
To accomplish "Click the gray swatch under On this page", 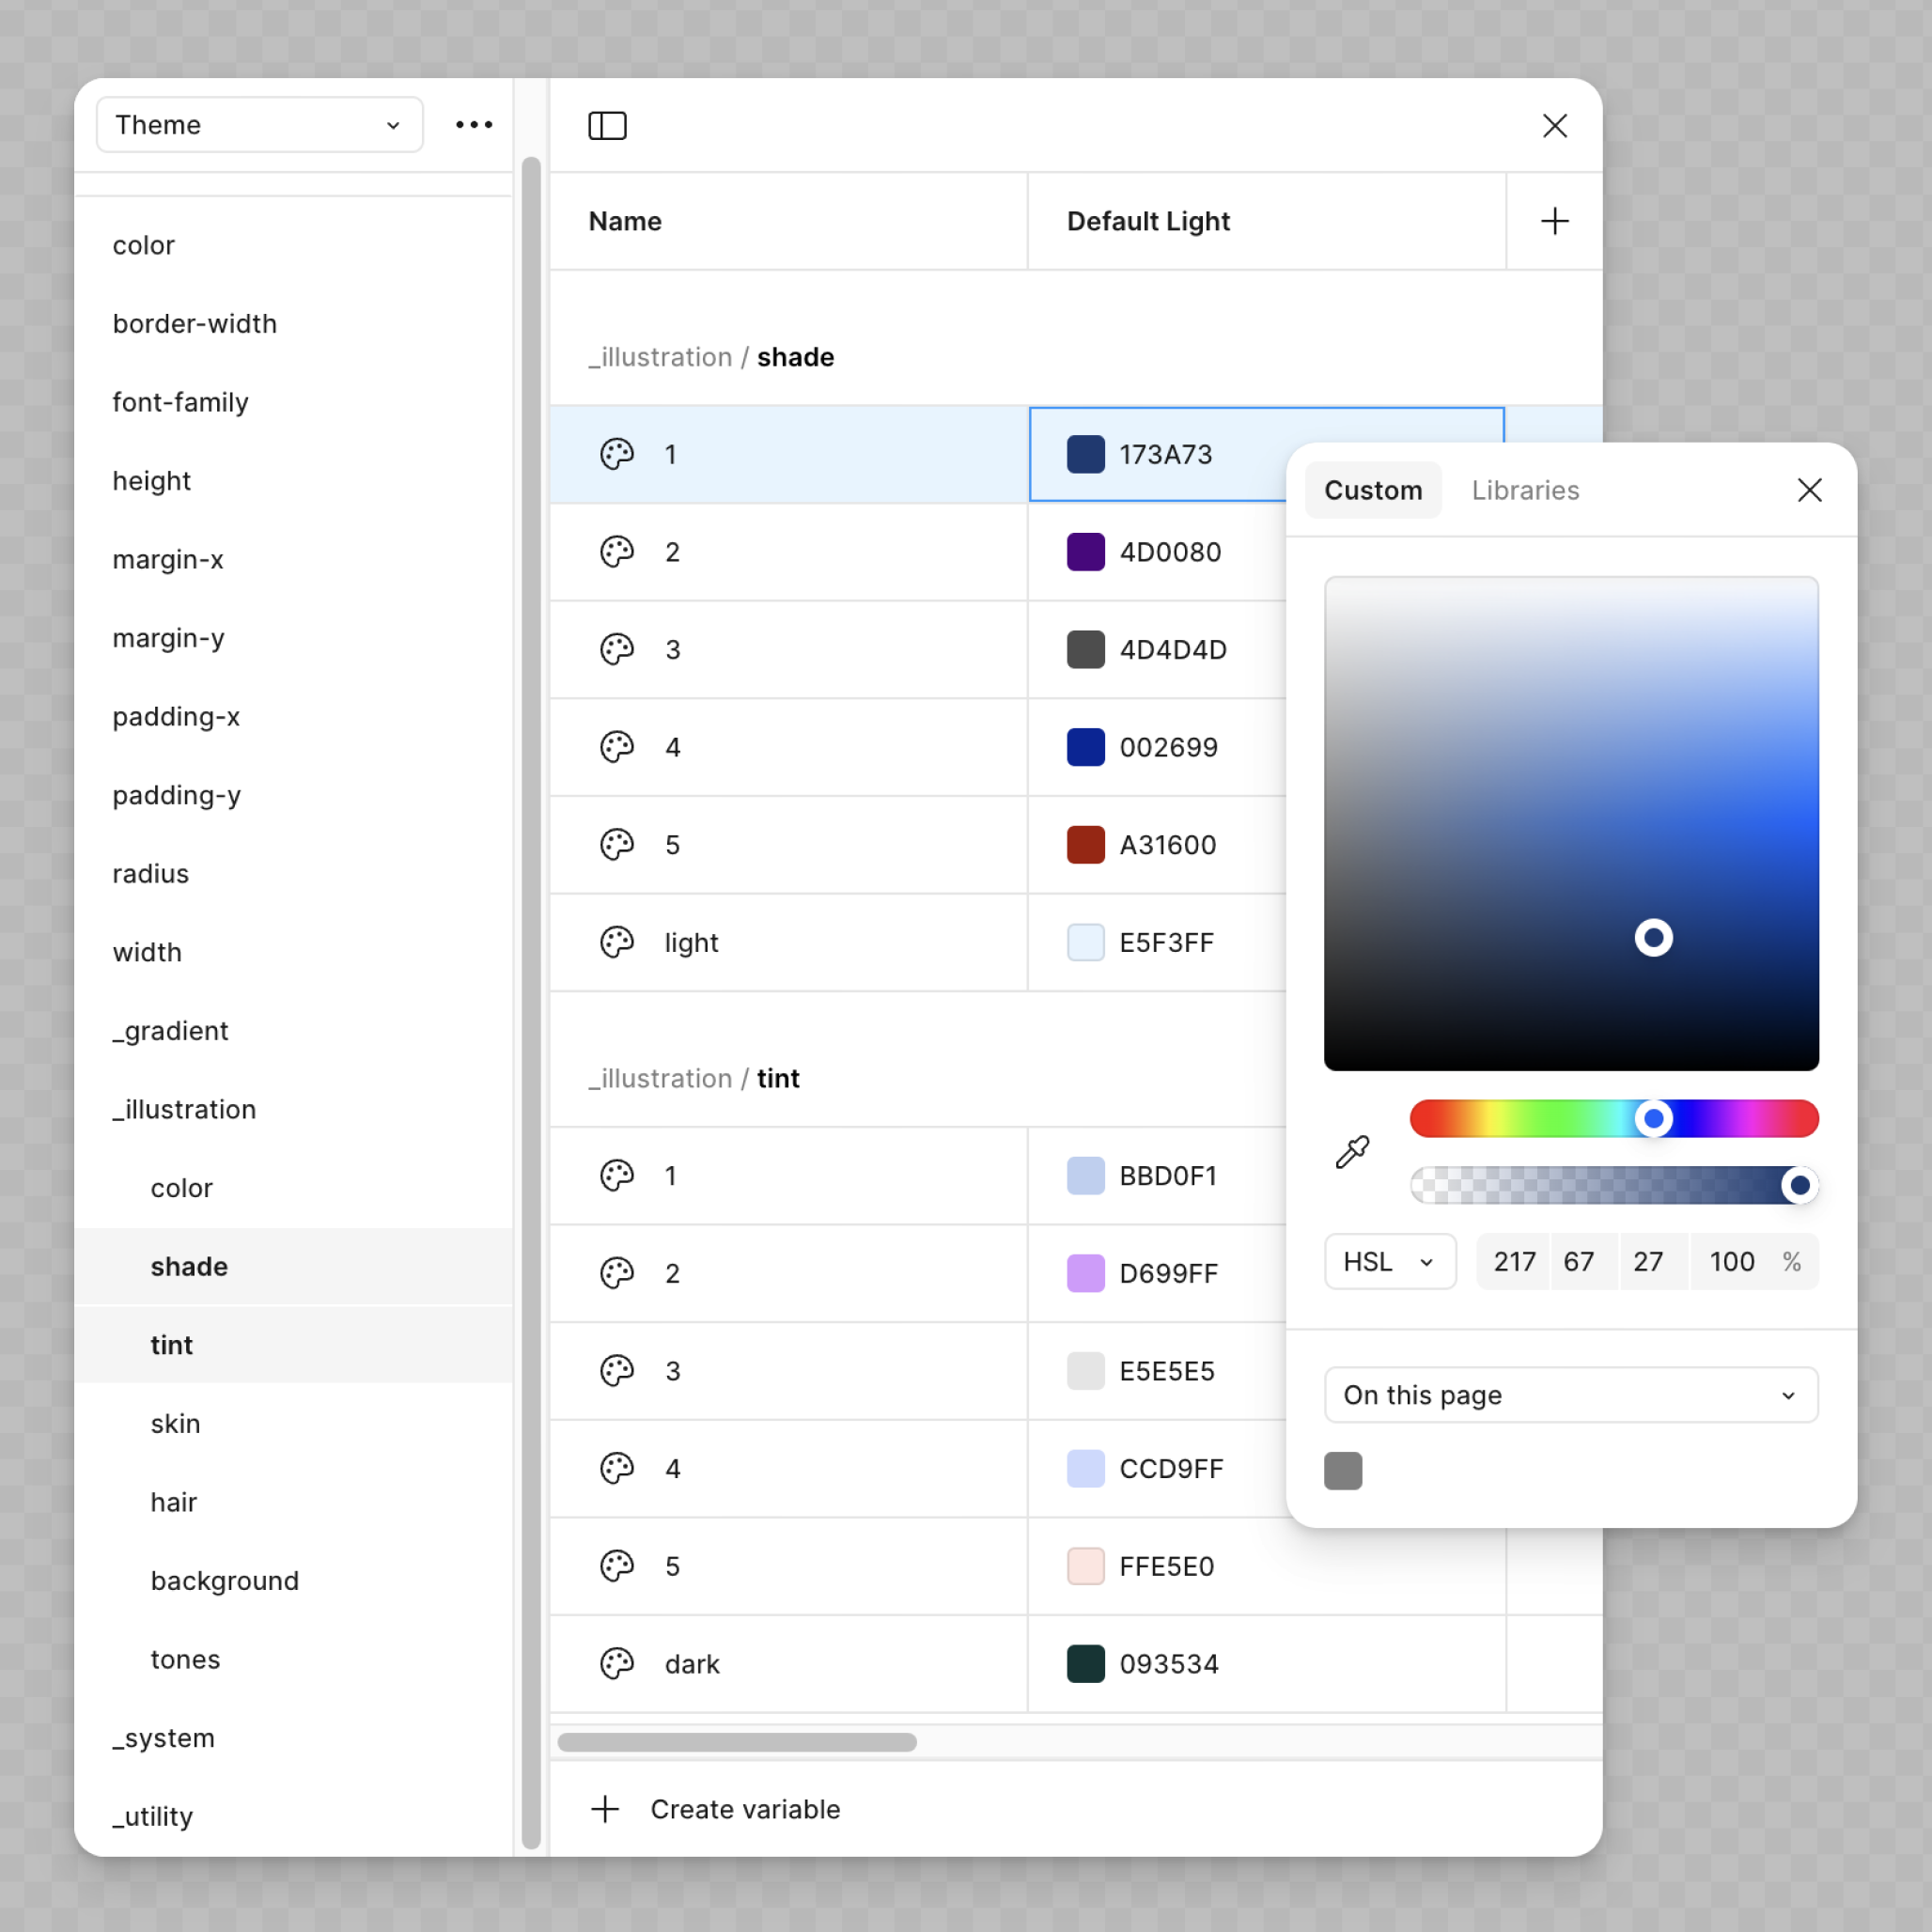I will pyautogui.click(x=1342, y=1470).
